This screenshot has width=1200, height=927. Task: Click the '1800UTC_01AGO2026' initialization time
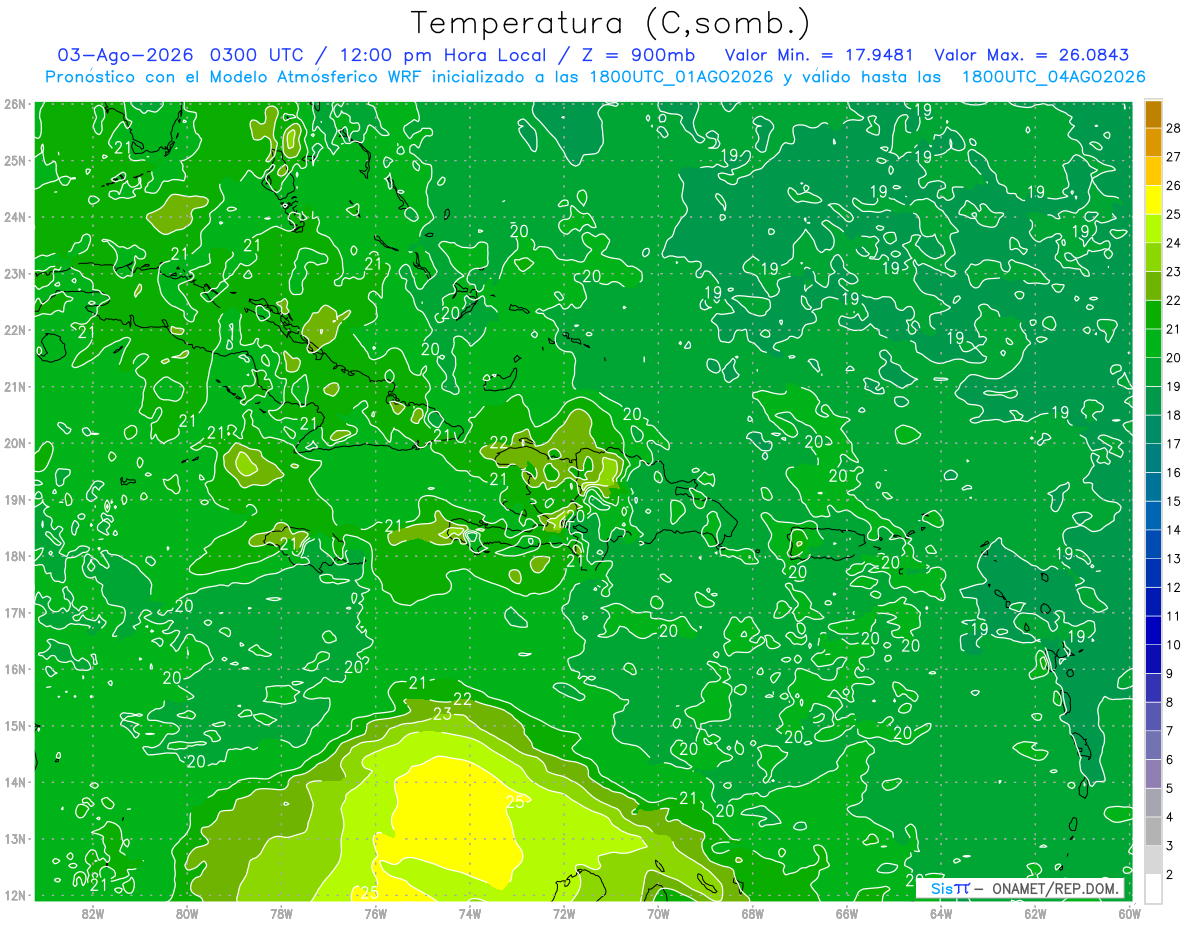coord(684,77)
